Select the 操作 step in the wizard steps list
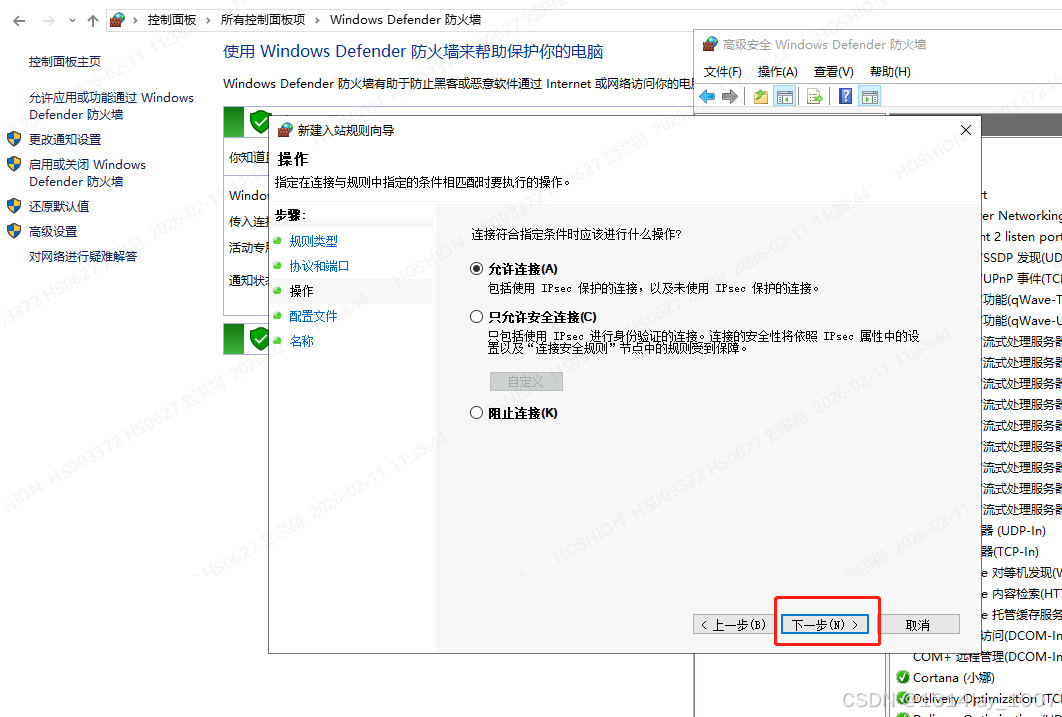This screenshot has height=717, width=1062. [x=301, y=291]
